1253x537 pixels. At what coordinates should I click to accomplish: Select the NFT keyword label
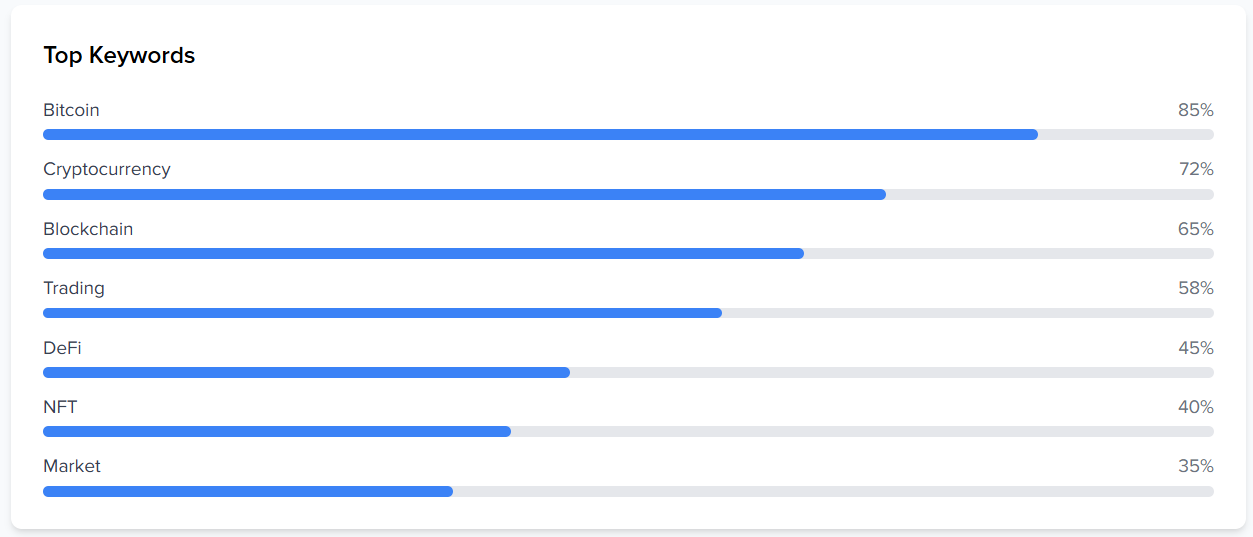coord(60,407)
